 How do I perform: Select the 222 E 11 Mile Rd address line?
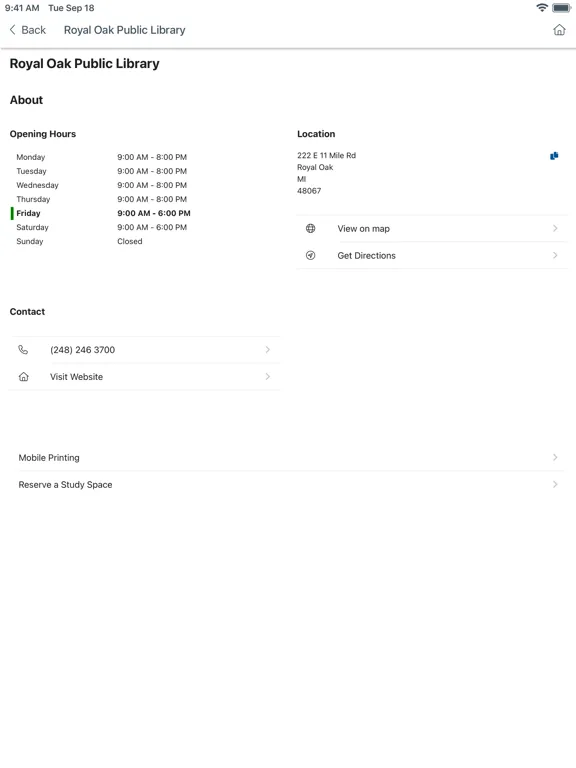[x=326, y=155]
